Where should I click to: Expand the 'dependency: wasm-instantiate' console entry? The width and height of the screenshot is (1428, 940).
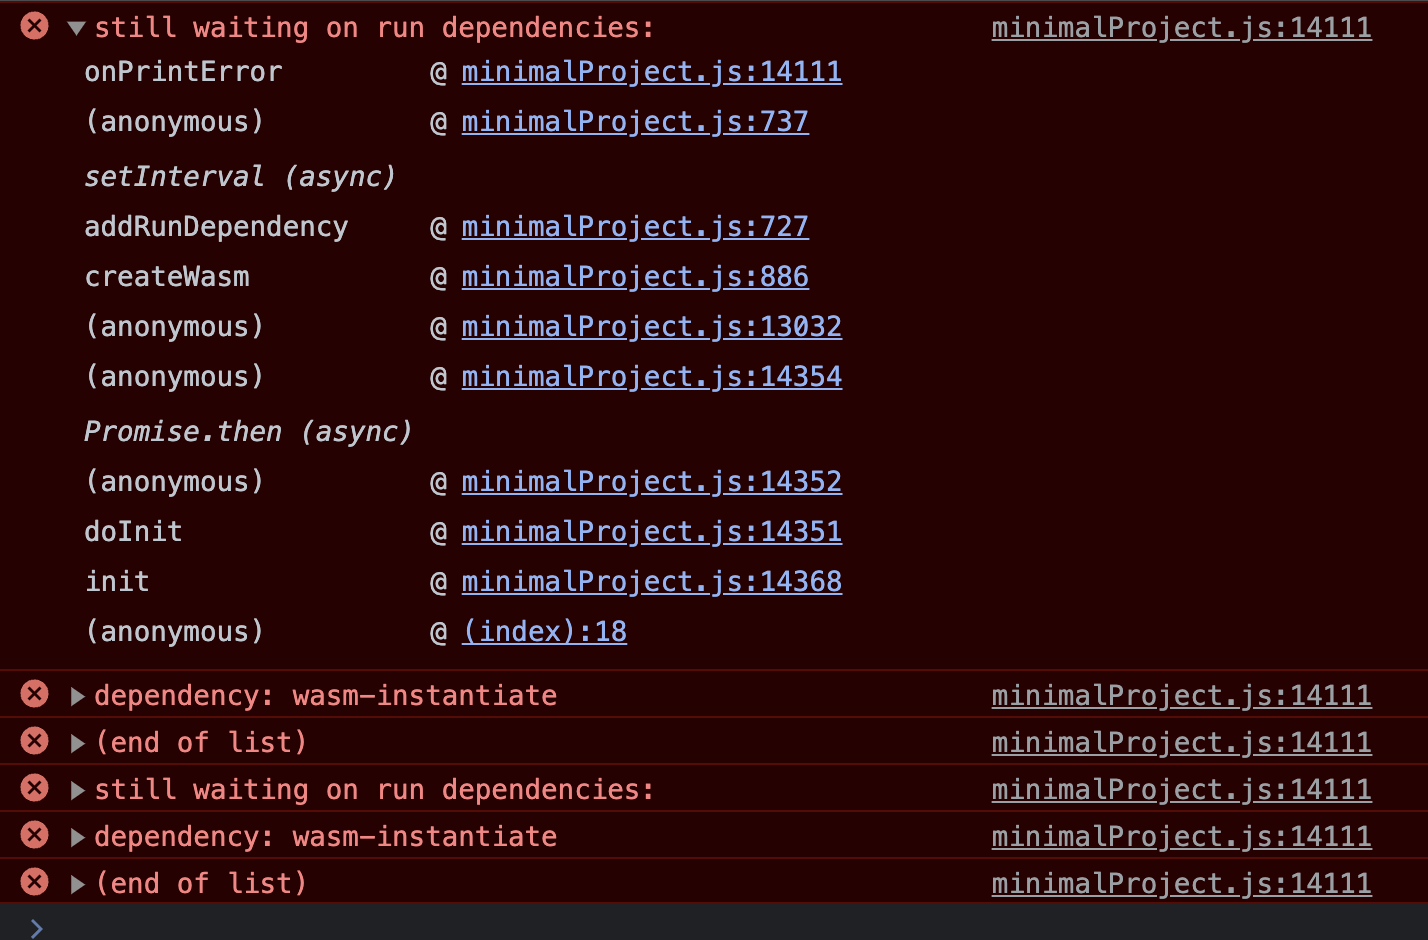tap(77, 696)
